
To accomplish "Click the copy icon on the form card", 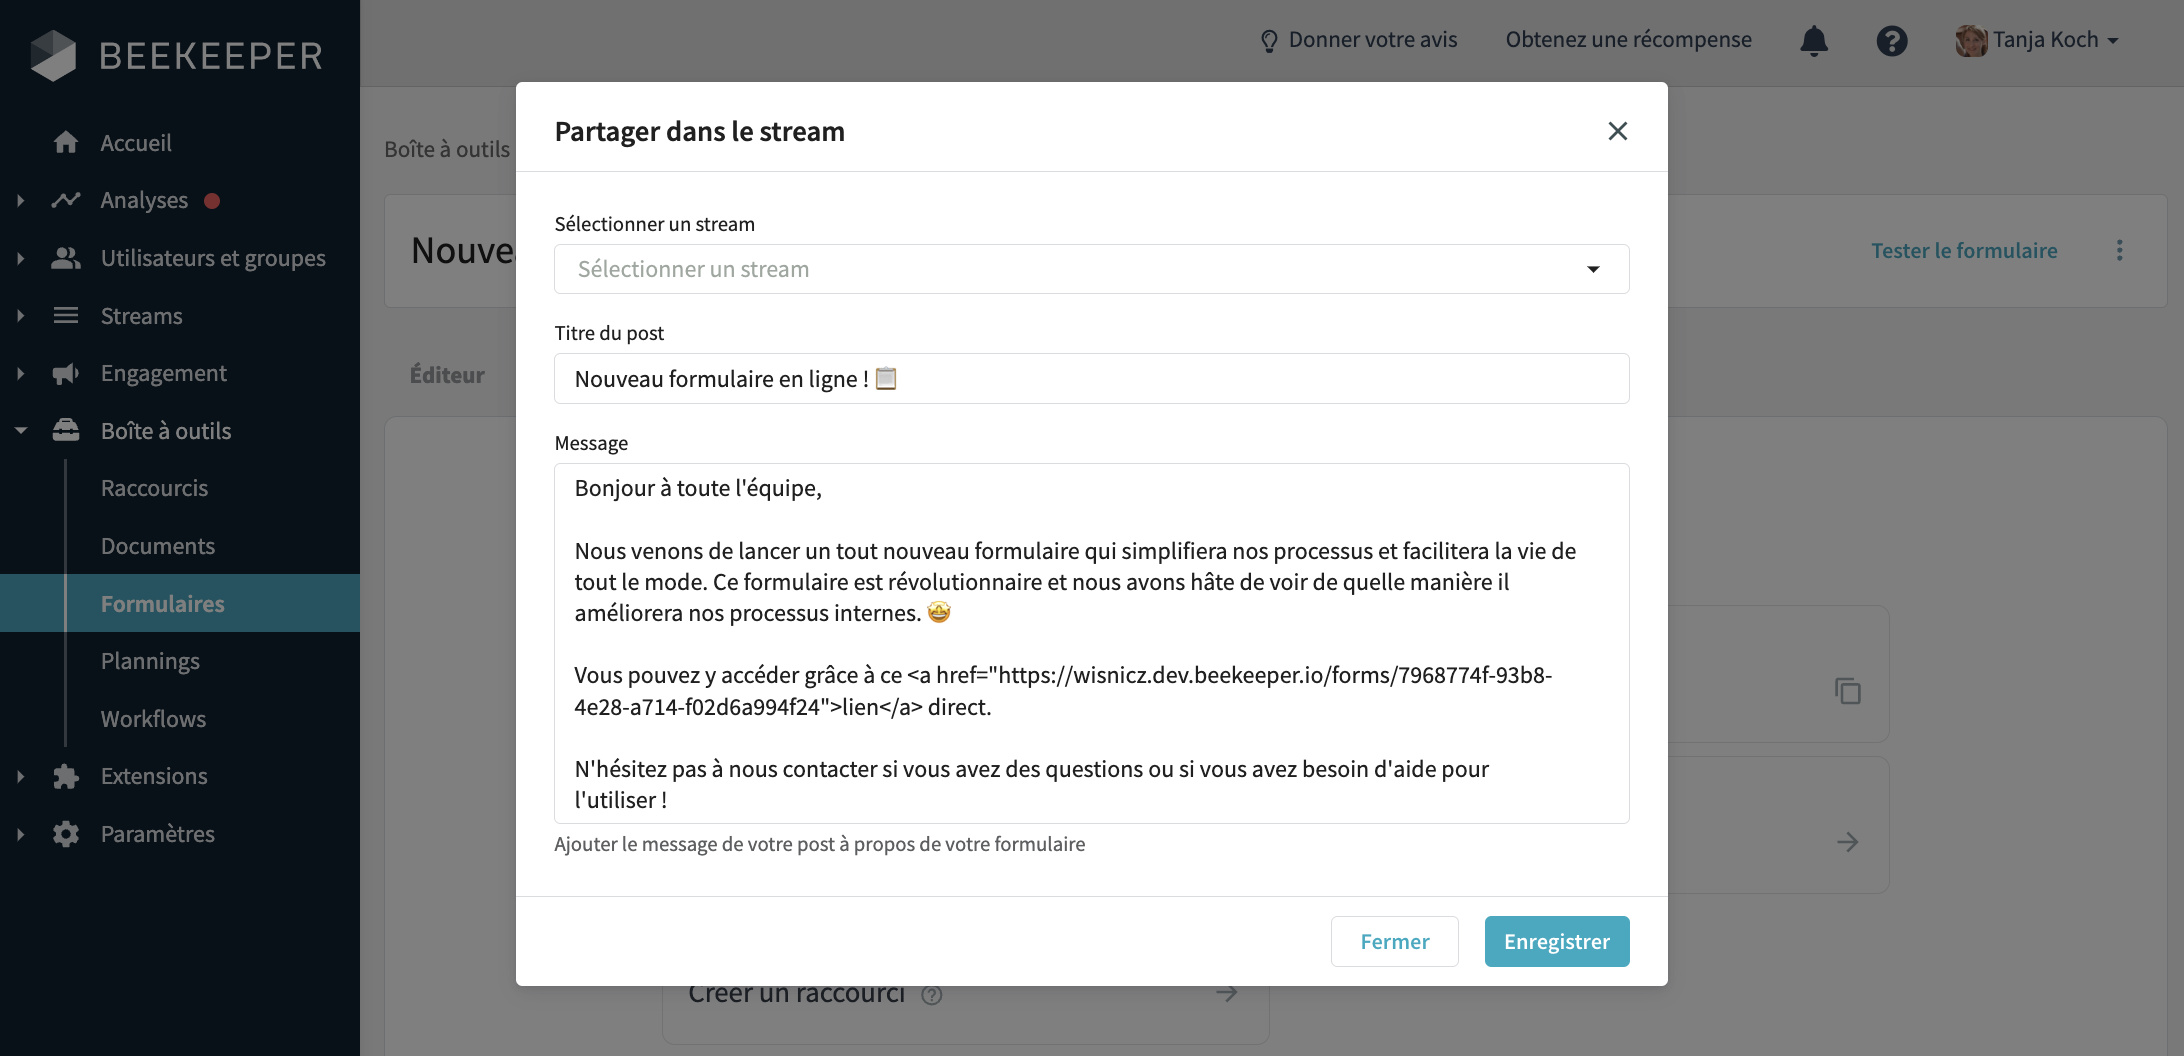I will click(1847, 690).
